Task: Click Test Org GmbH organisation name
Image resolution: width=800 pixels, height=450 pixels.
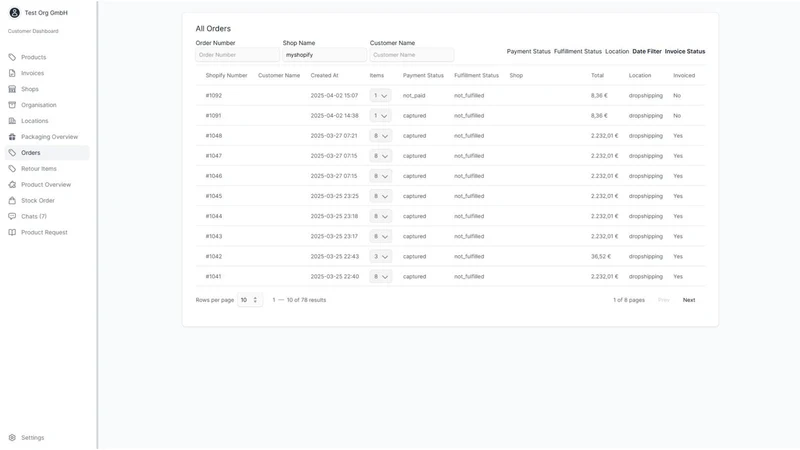Action: pos(46,13)
